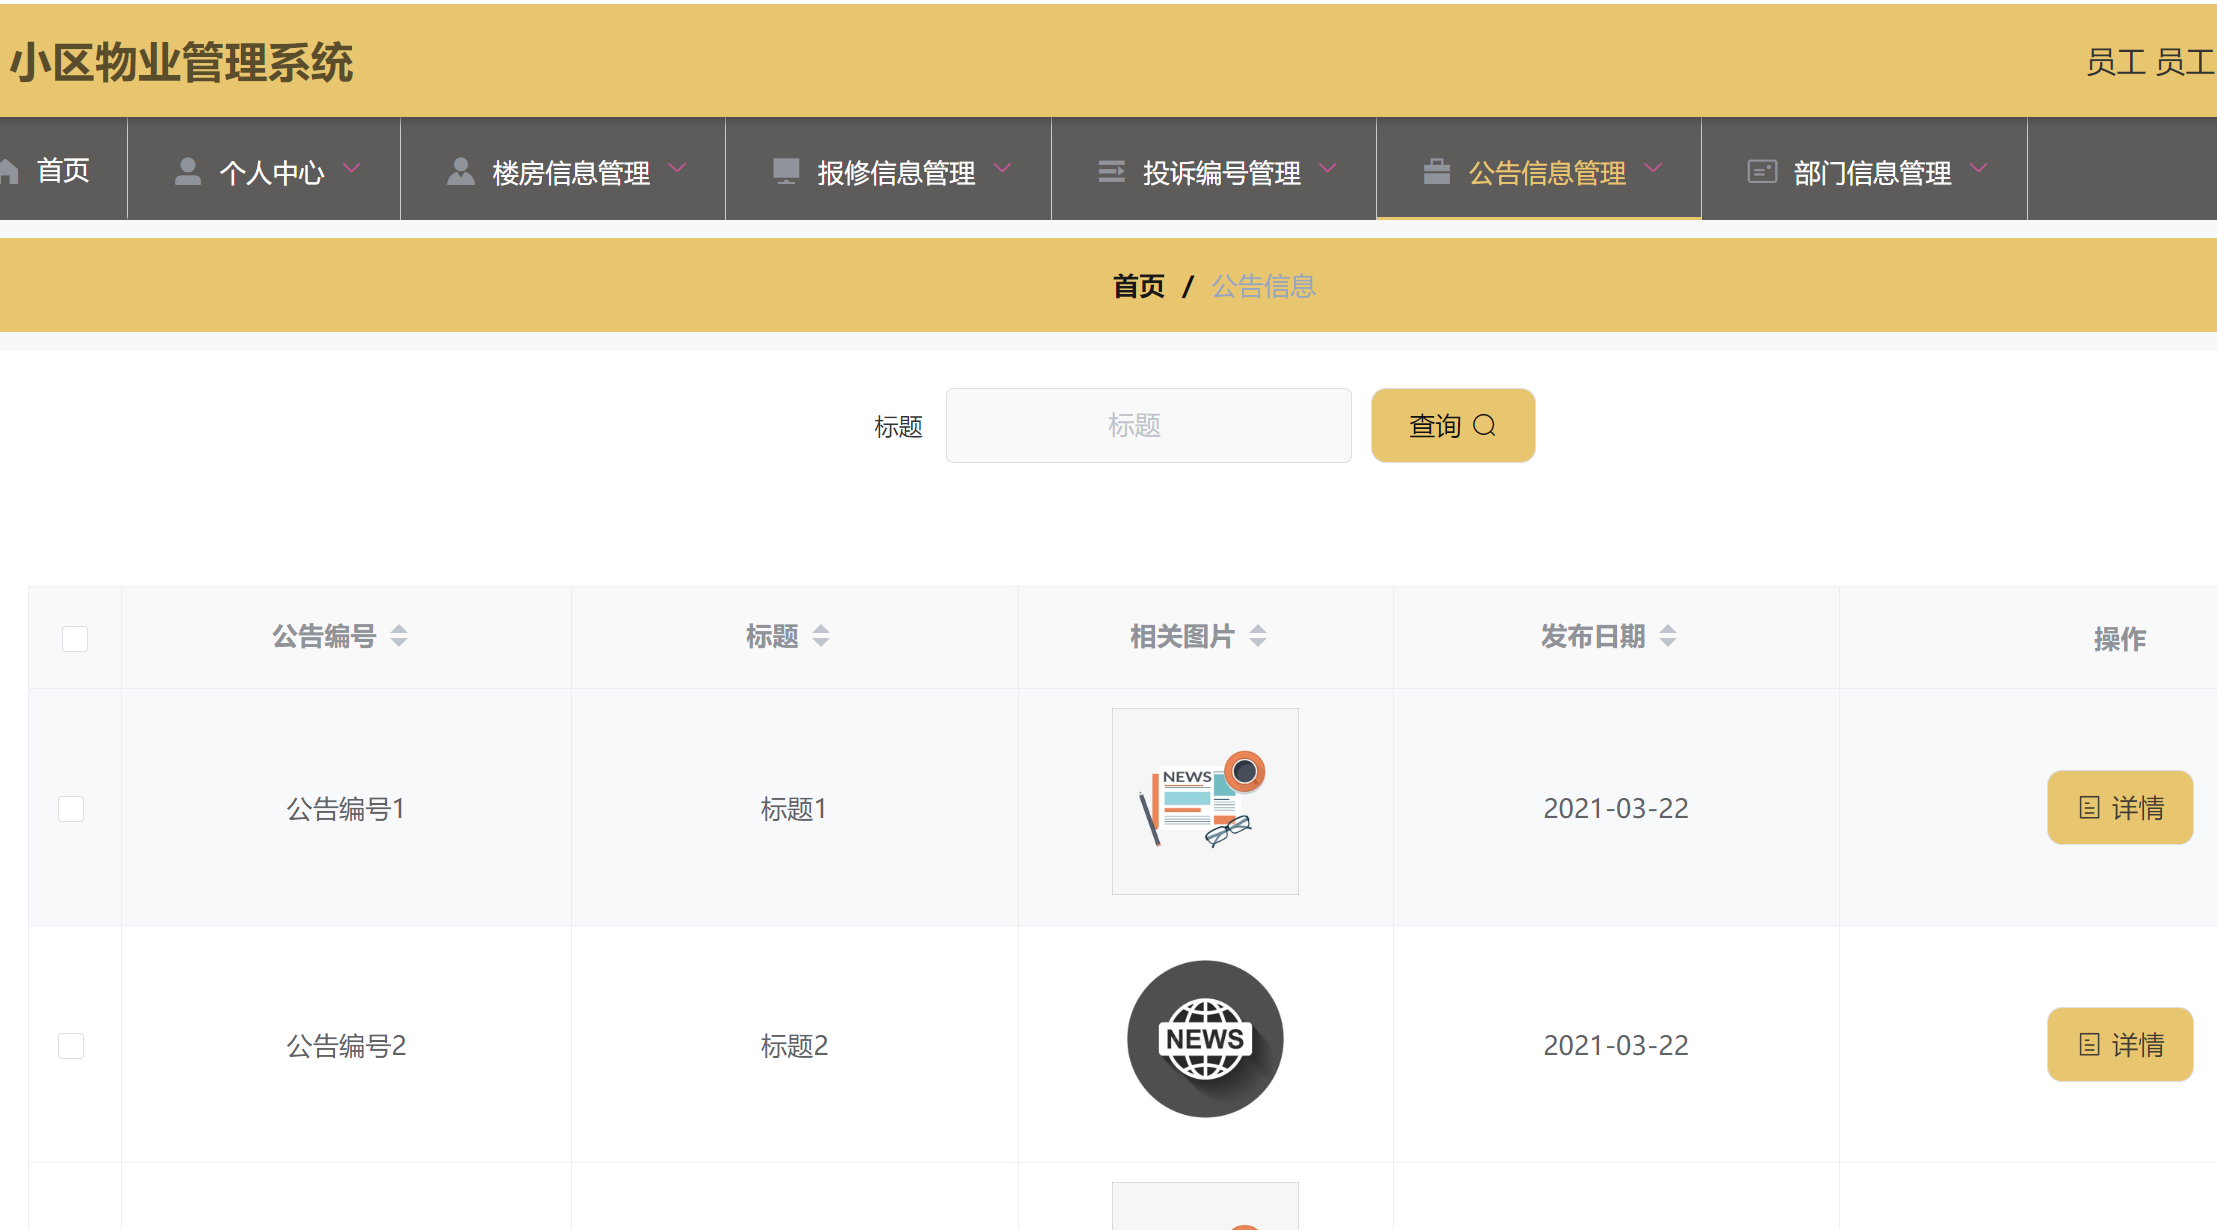The width and height of the screenshot is (2217, 1230).
Task: Open the 报修信息管理 dropdown
Action: pos(1004,169)
